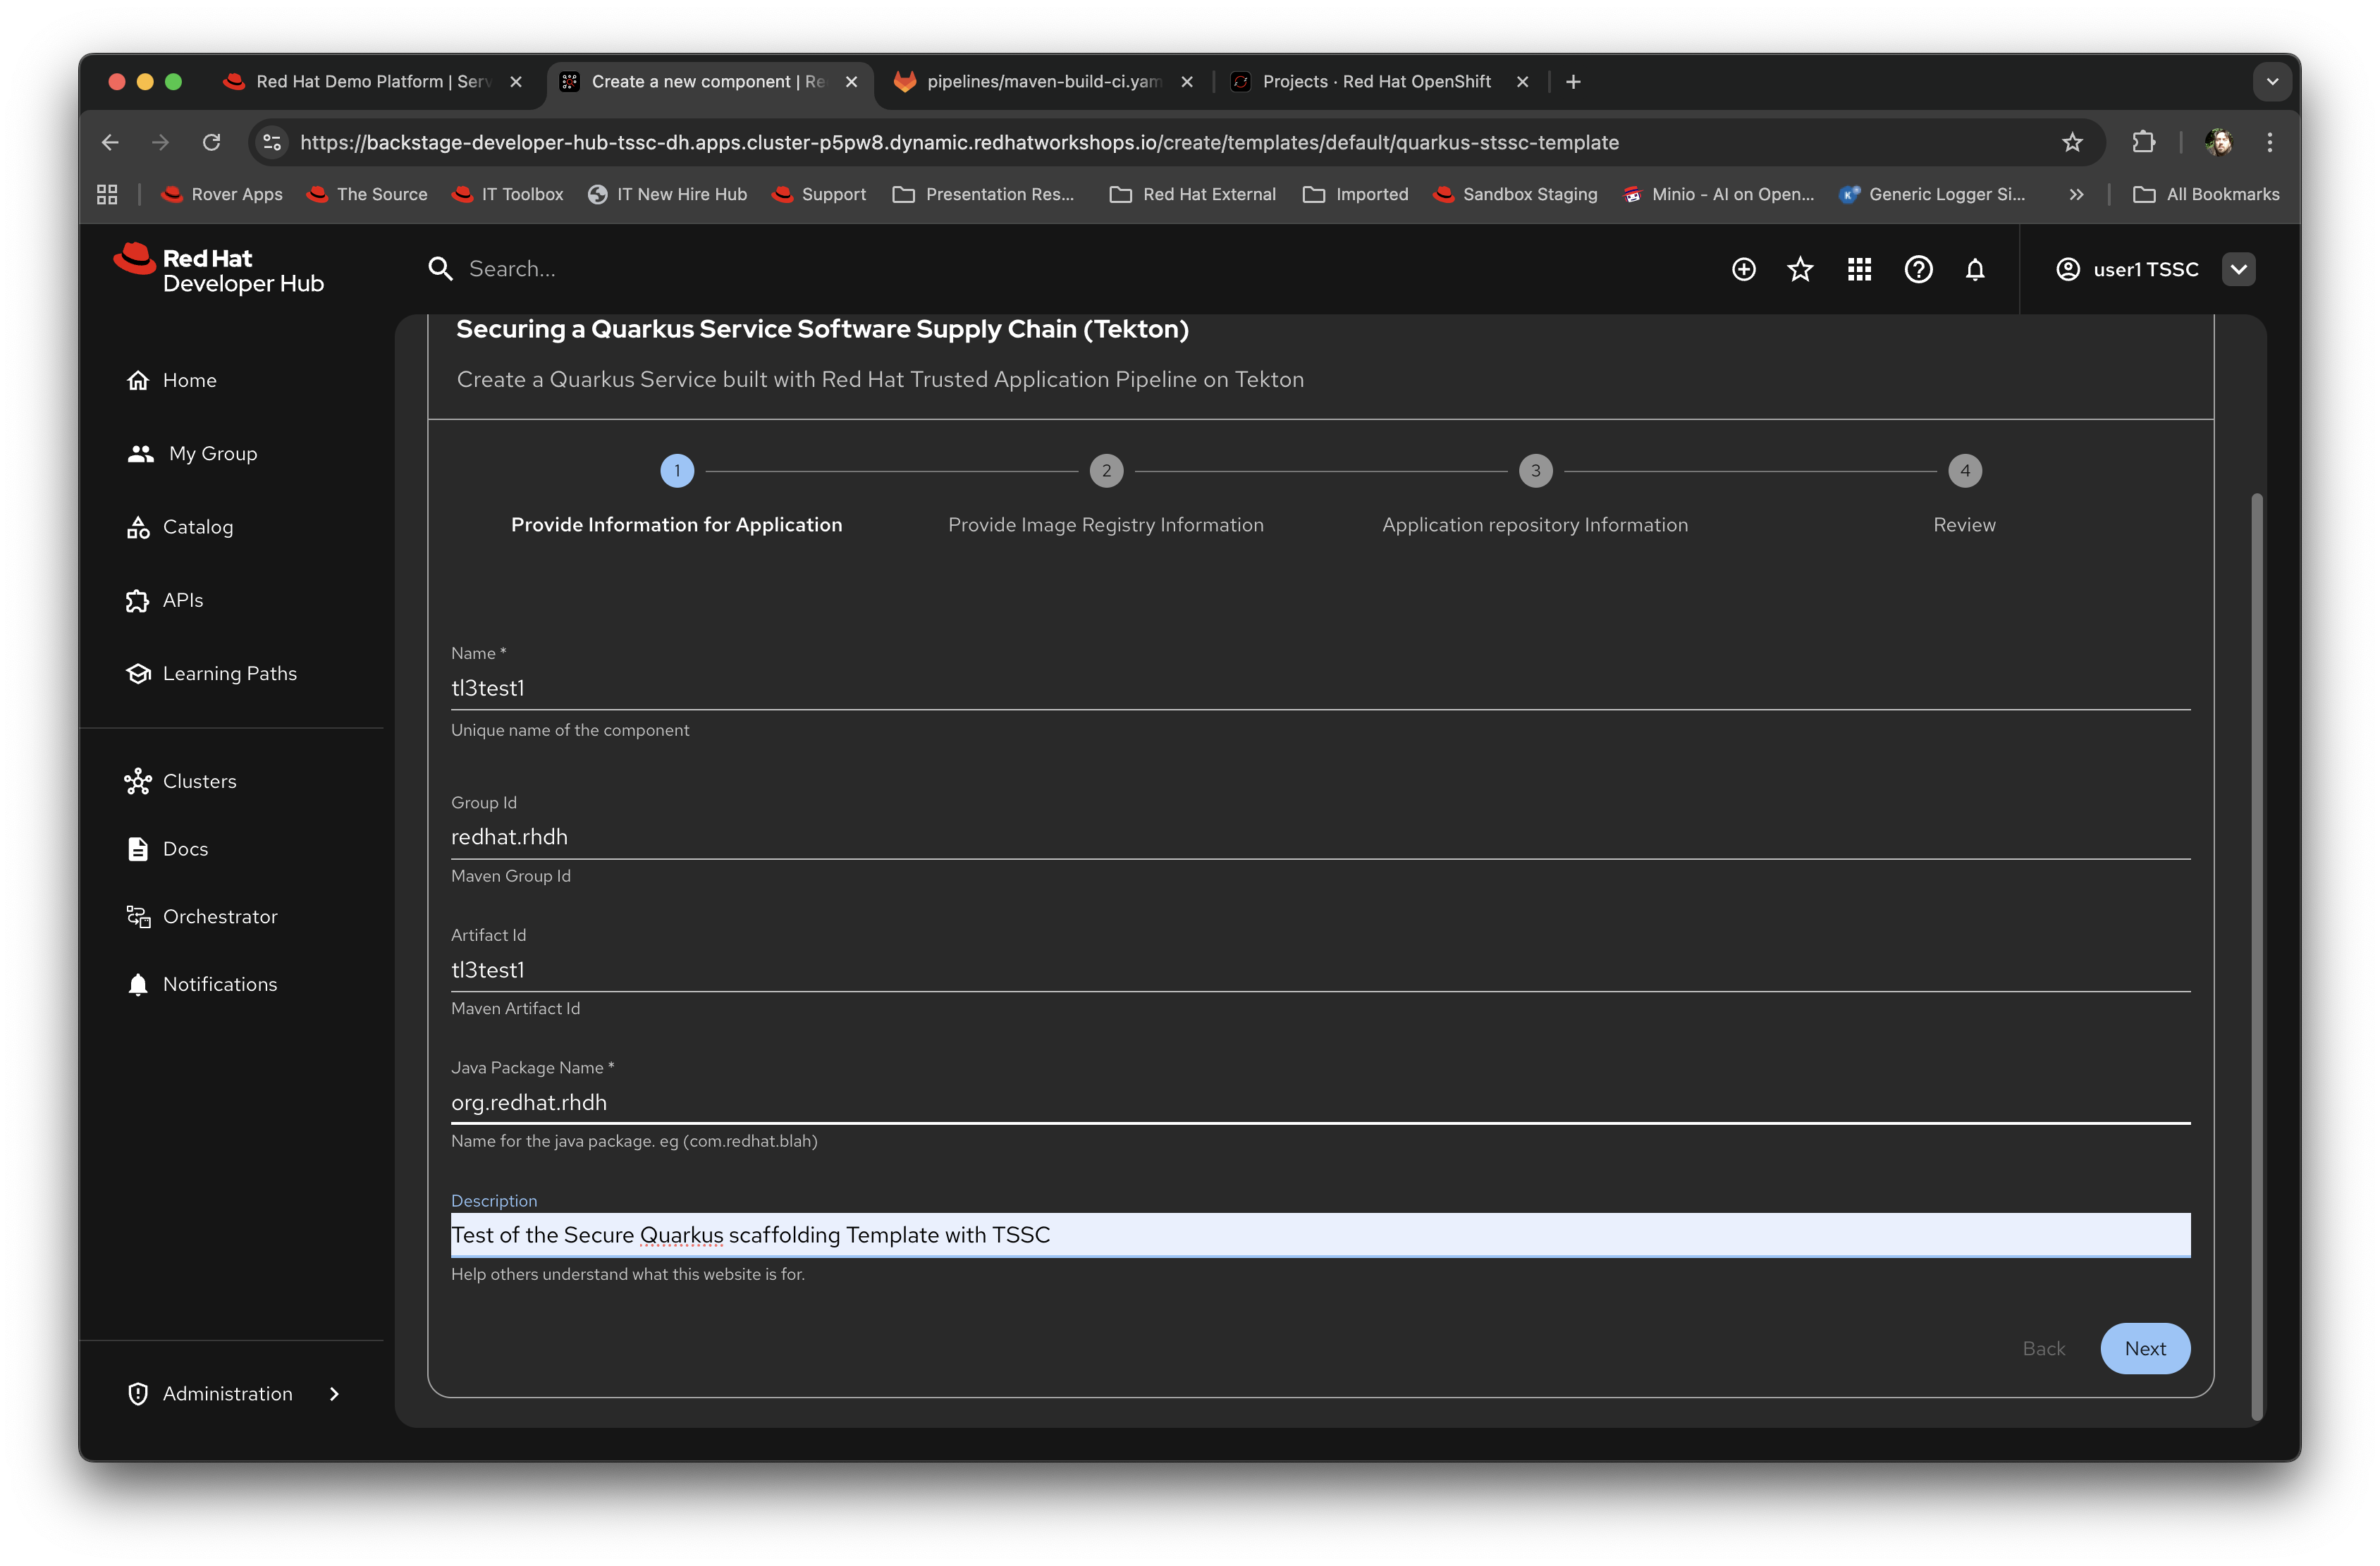Click into the Java Package Name field
2380x1566 pixels.
(1320, 1102)
